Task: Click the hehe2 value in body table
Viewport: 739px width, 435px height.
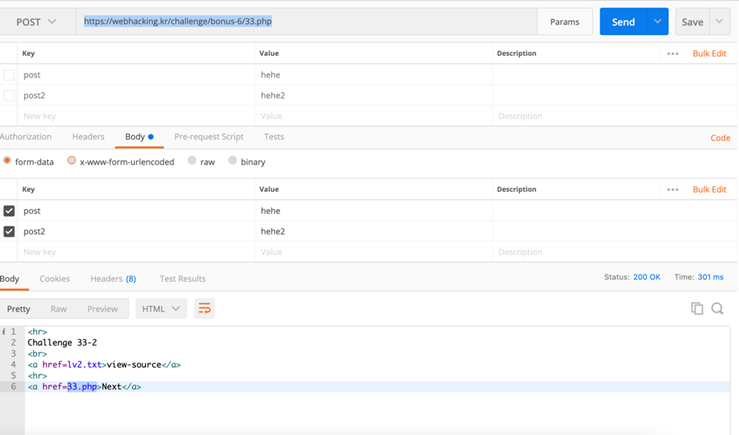Action: 273,231
